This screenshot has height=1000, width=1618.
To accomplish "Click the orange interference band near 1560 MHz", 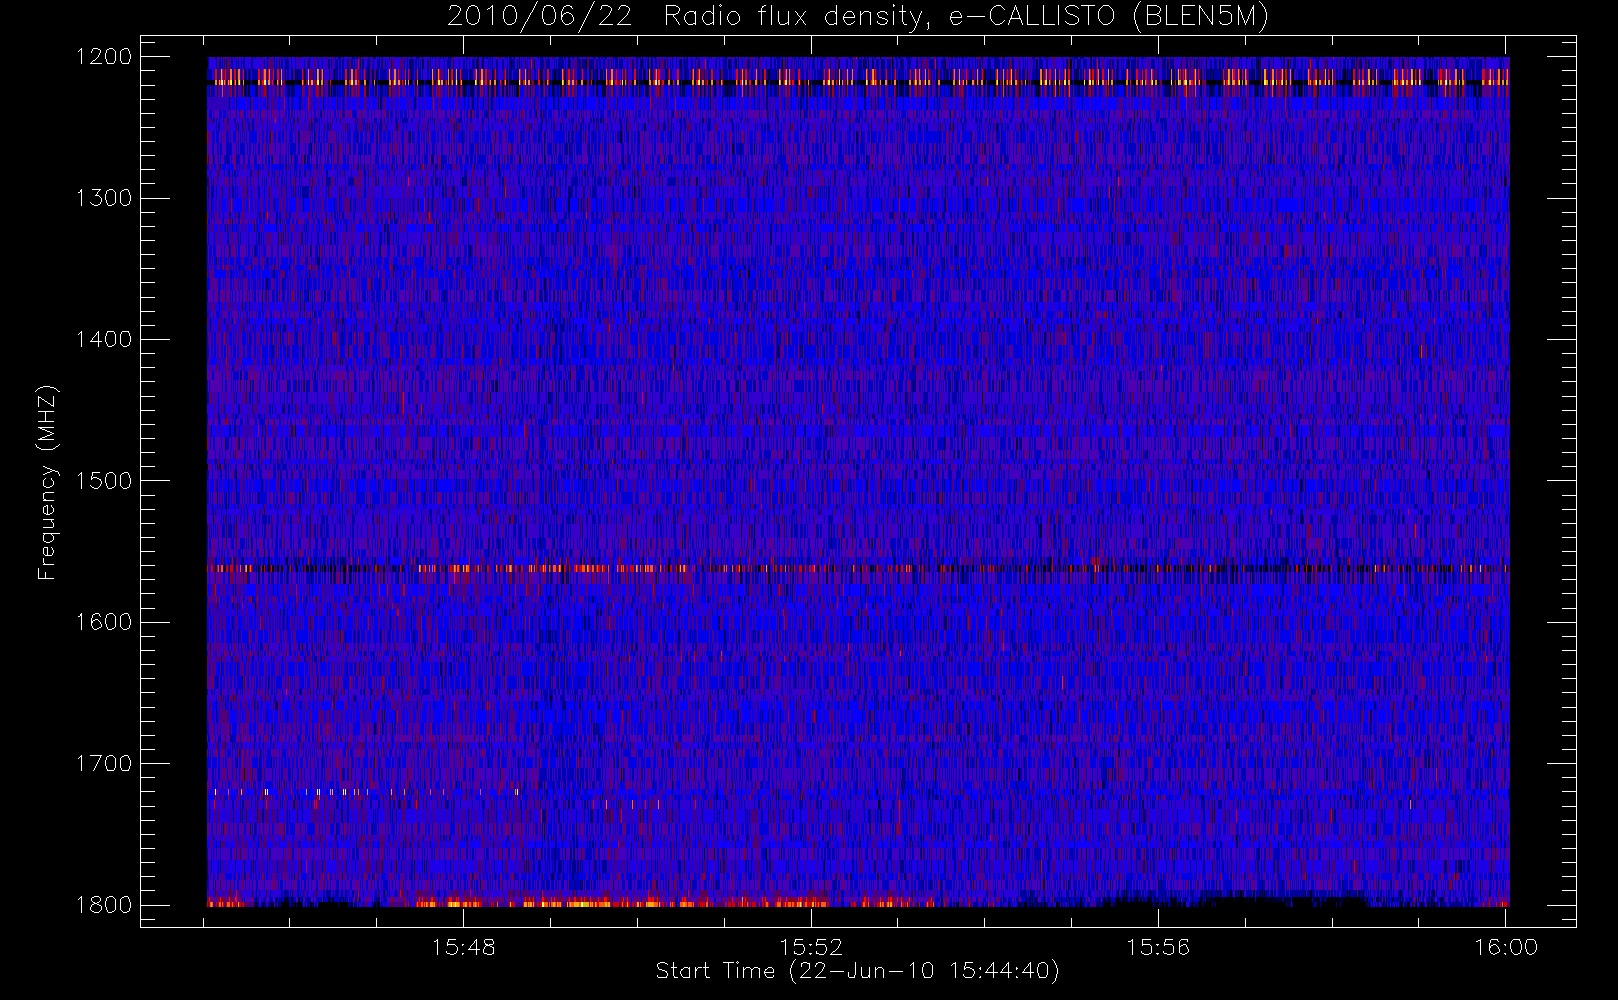I will coord(858,568).
